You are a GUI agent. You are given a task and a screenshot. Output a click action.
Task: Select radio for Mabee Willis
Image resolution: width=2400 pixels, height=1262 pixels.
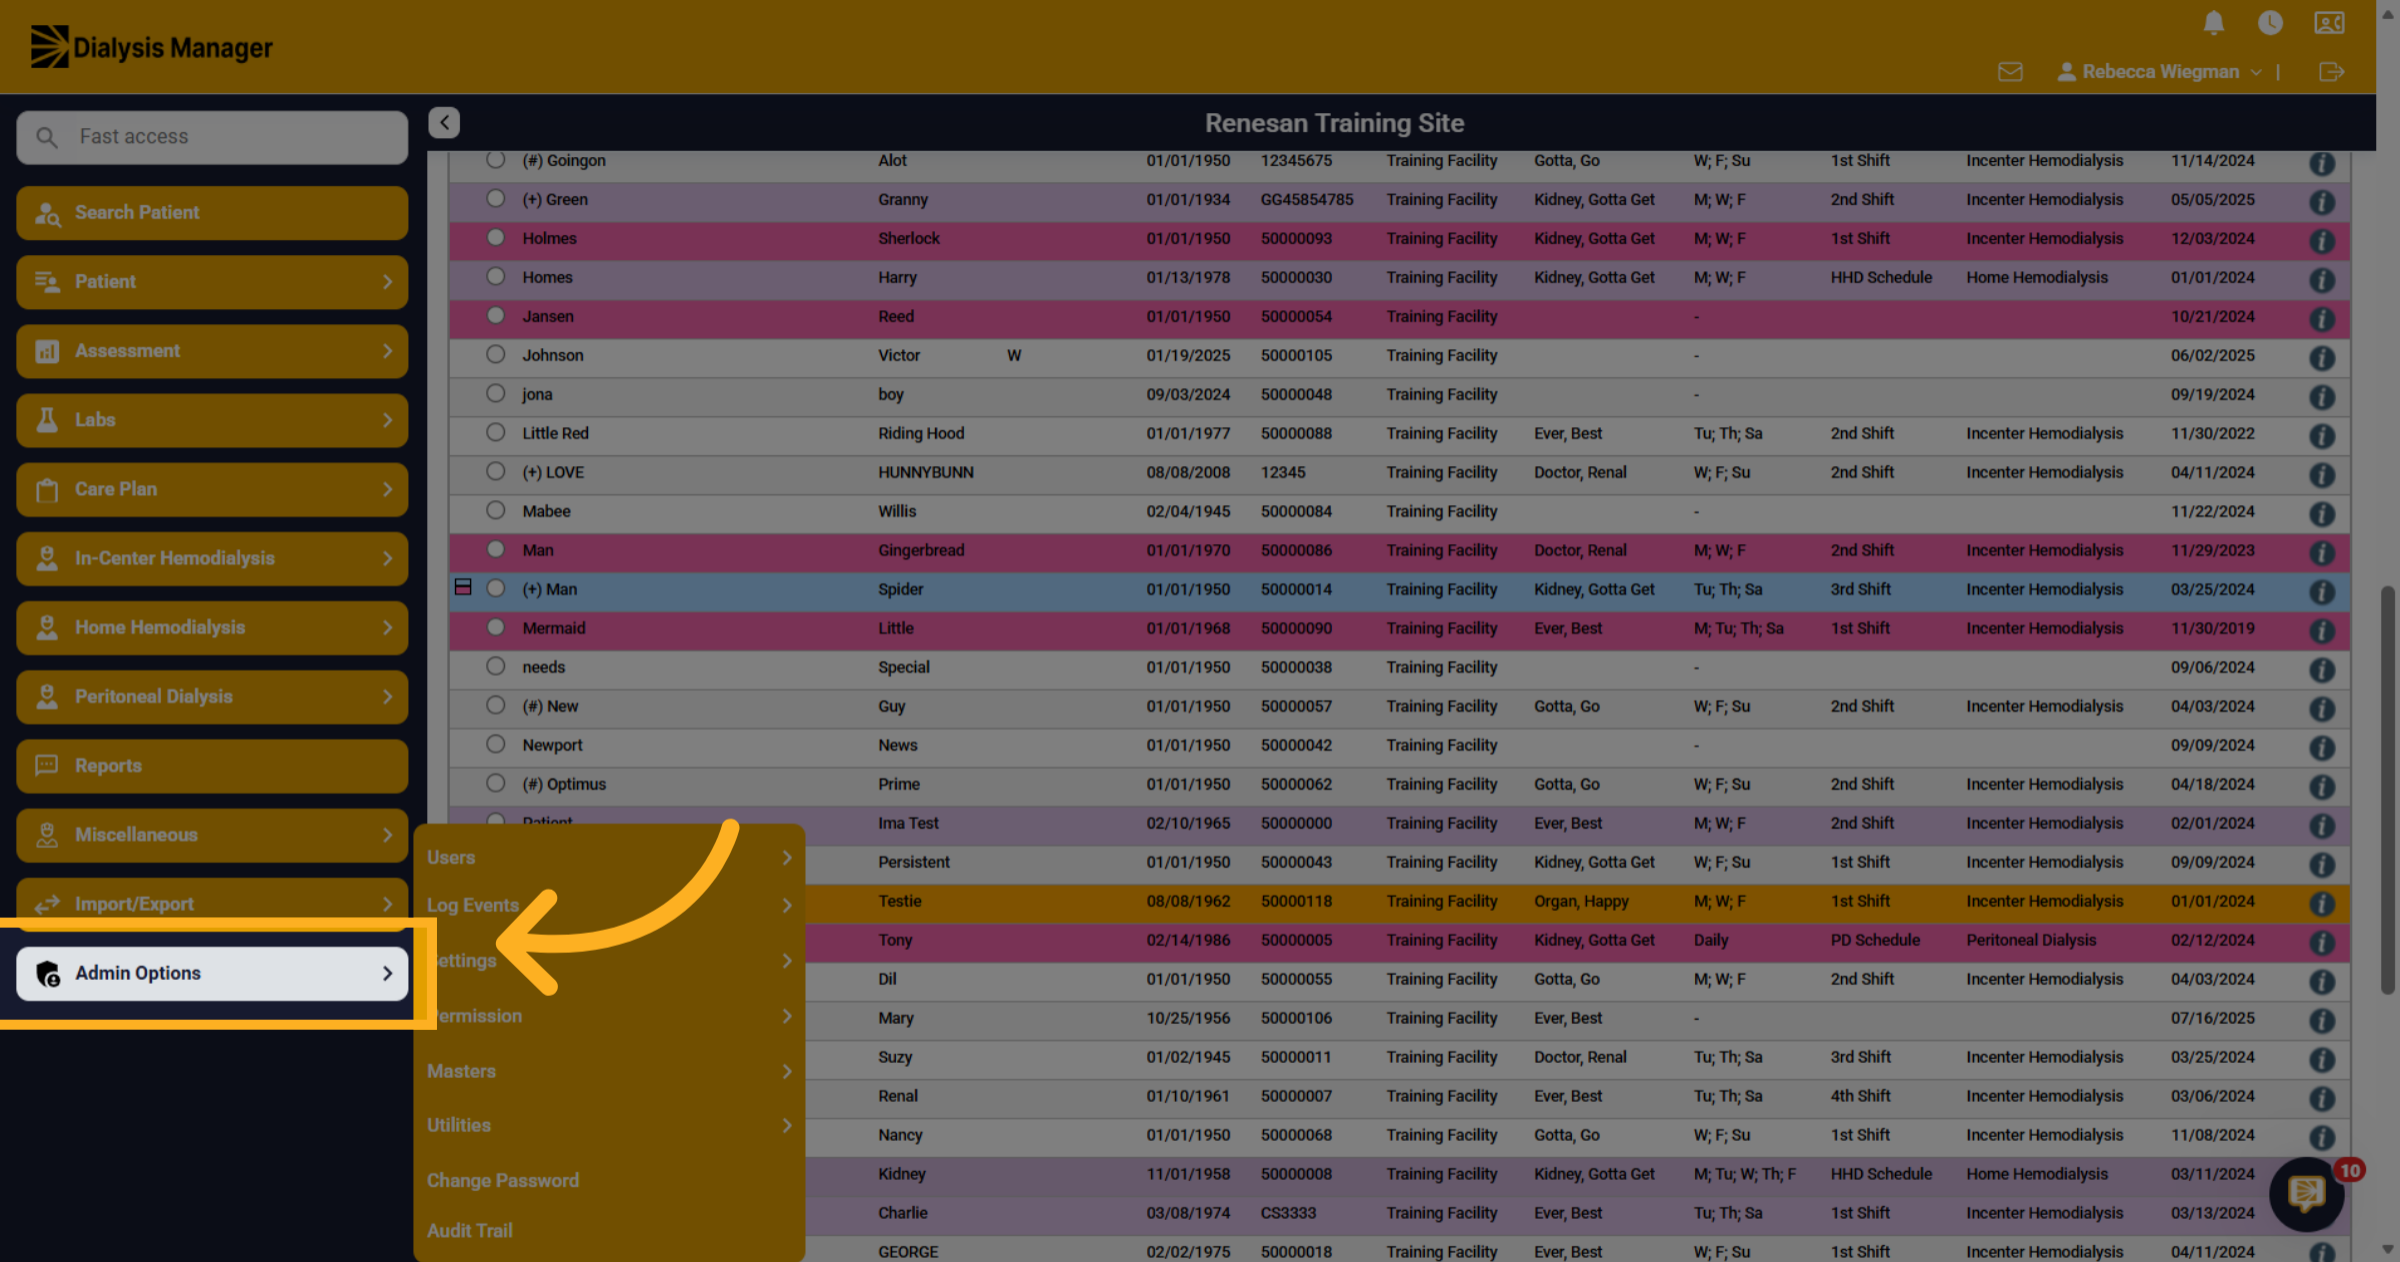[x=495, y=510]
